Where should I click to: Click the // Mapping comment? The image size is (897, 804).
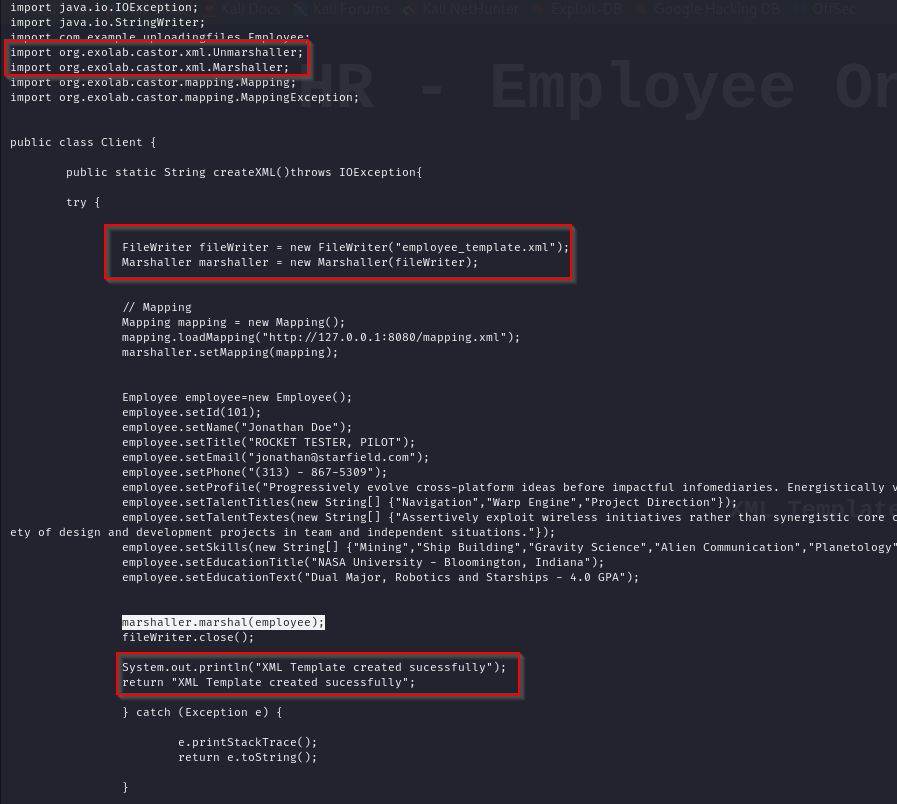point(156,307)
